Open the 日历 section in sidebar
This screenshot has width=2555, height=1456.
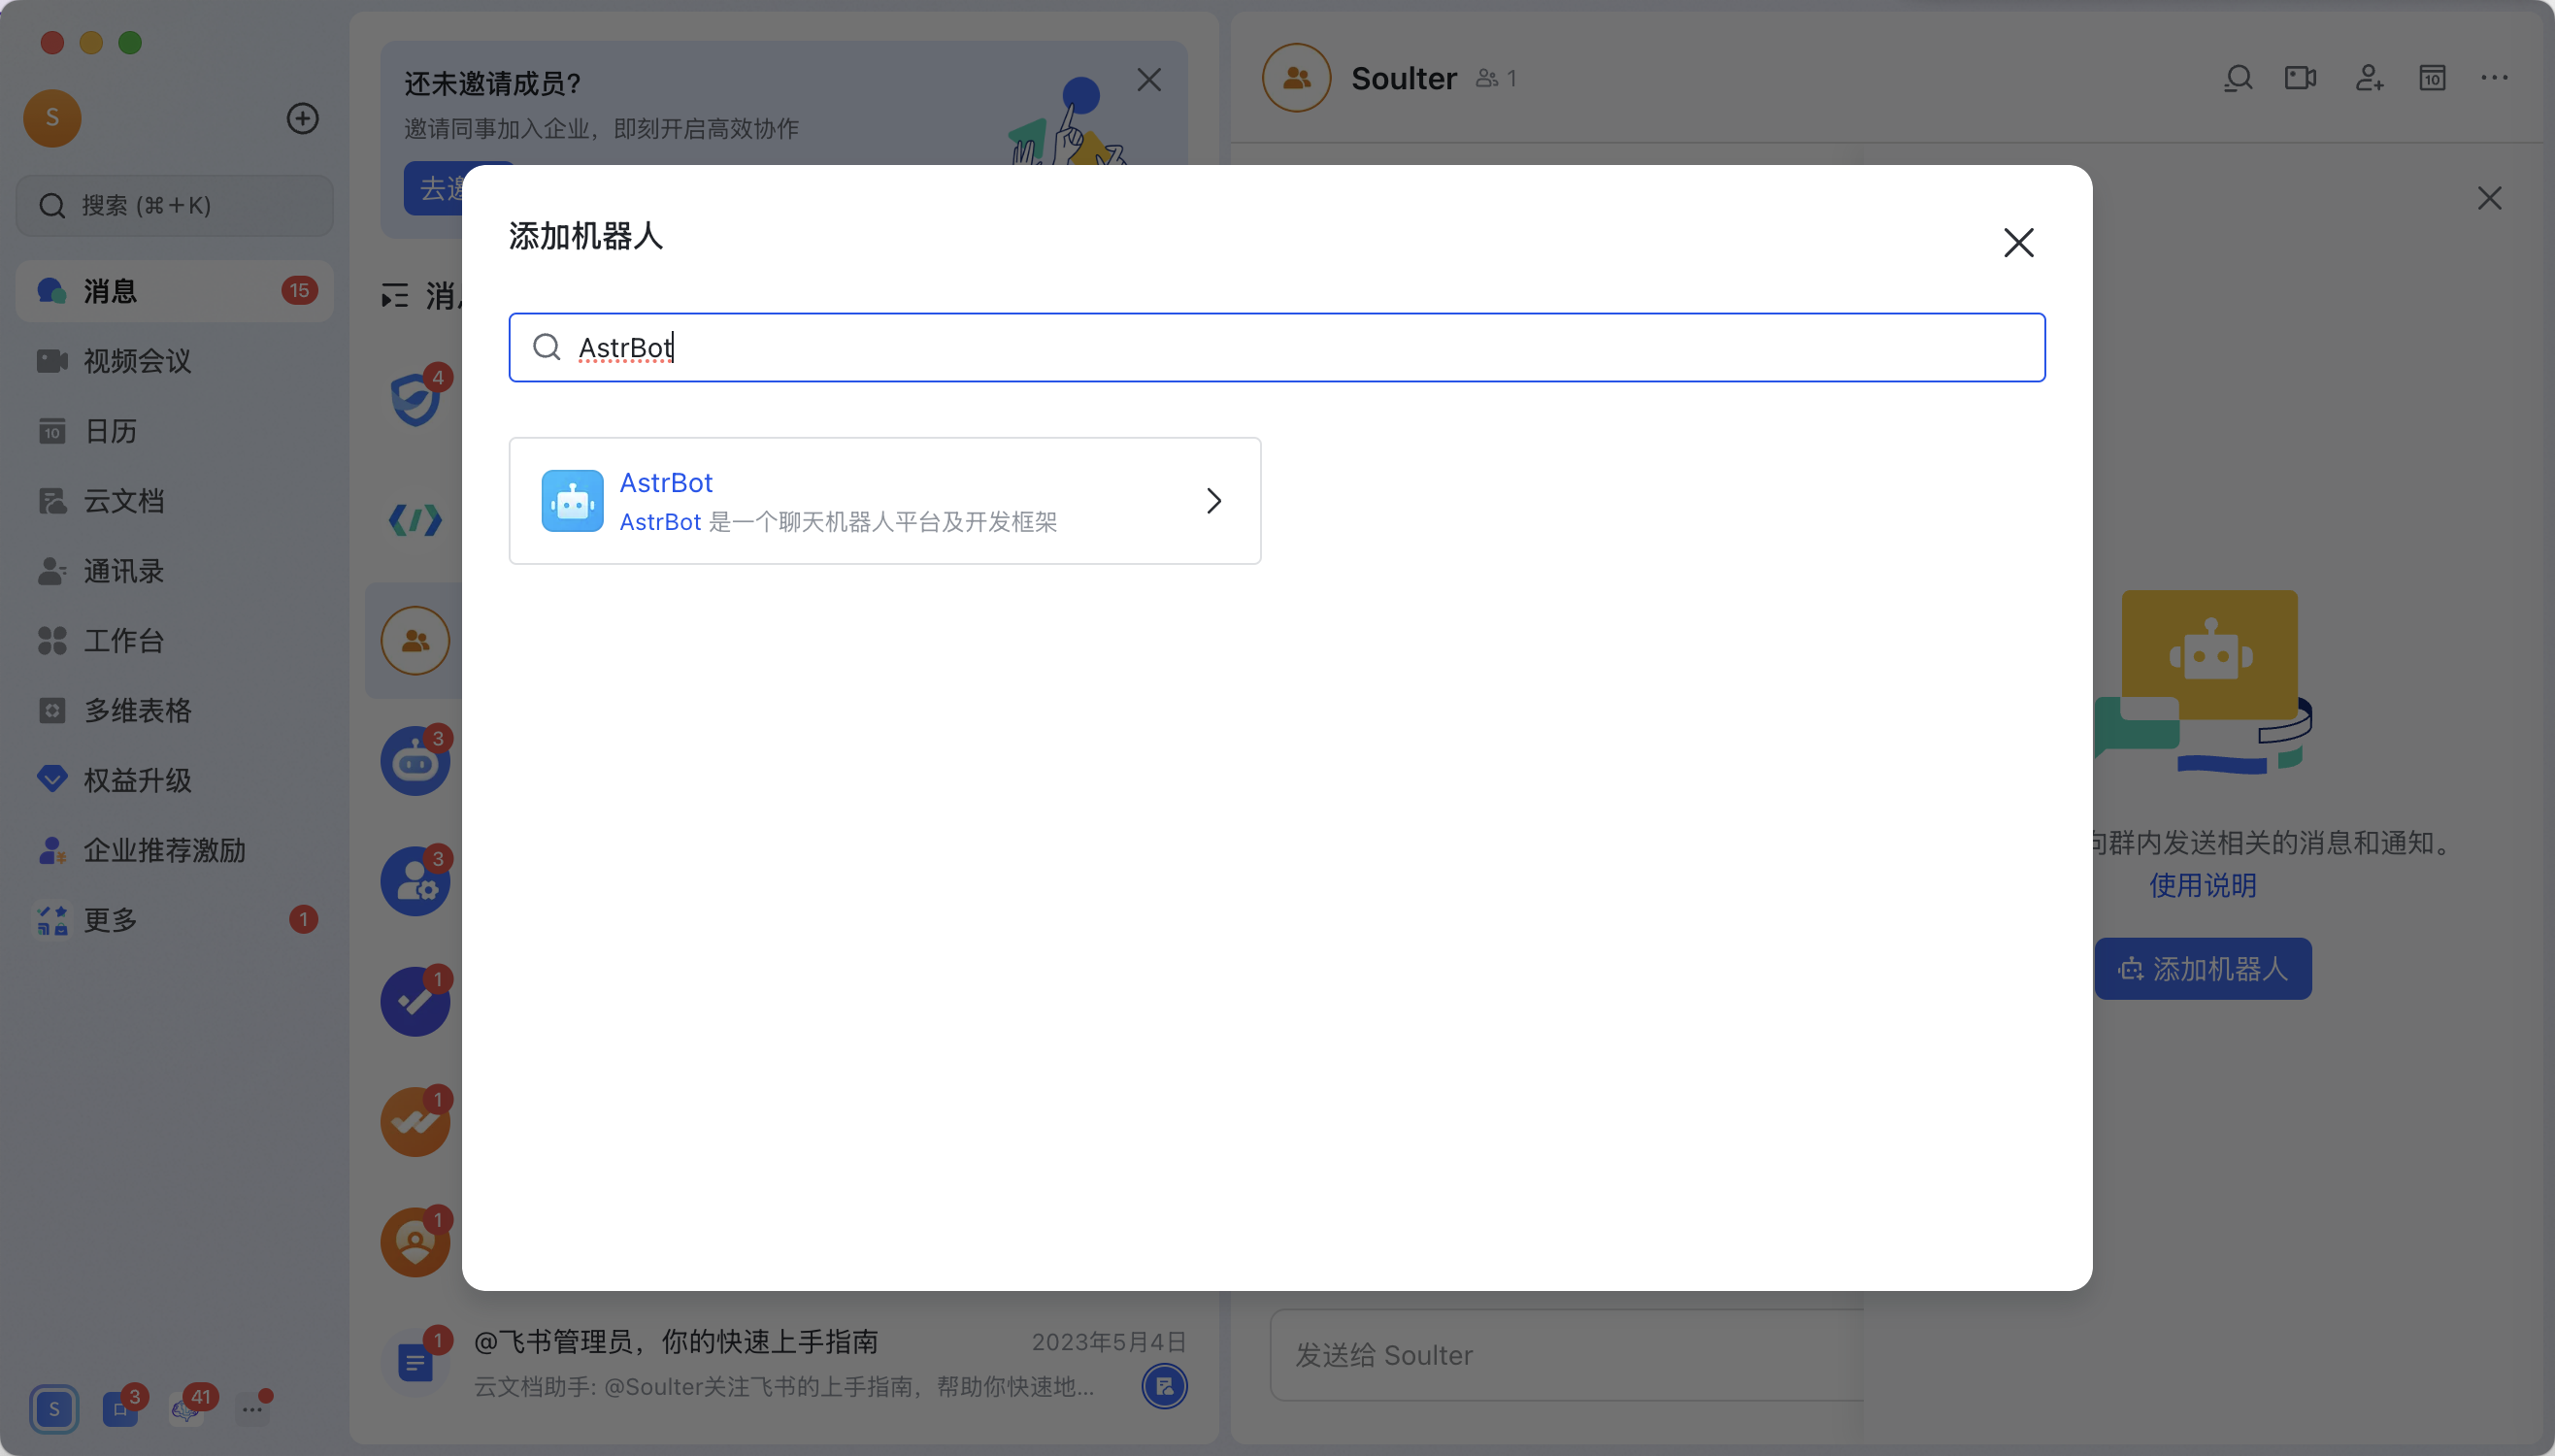(x=108, y=431)
